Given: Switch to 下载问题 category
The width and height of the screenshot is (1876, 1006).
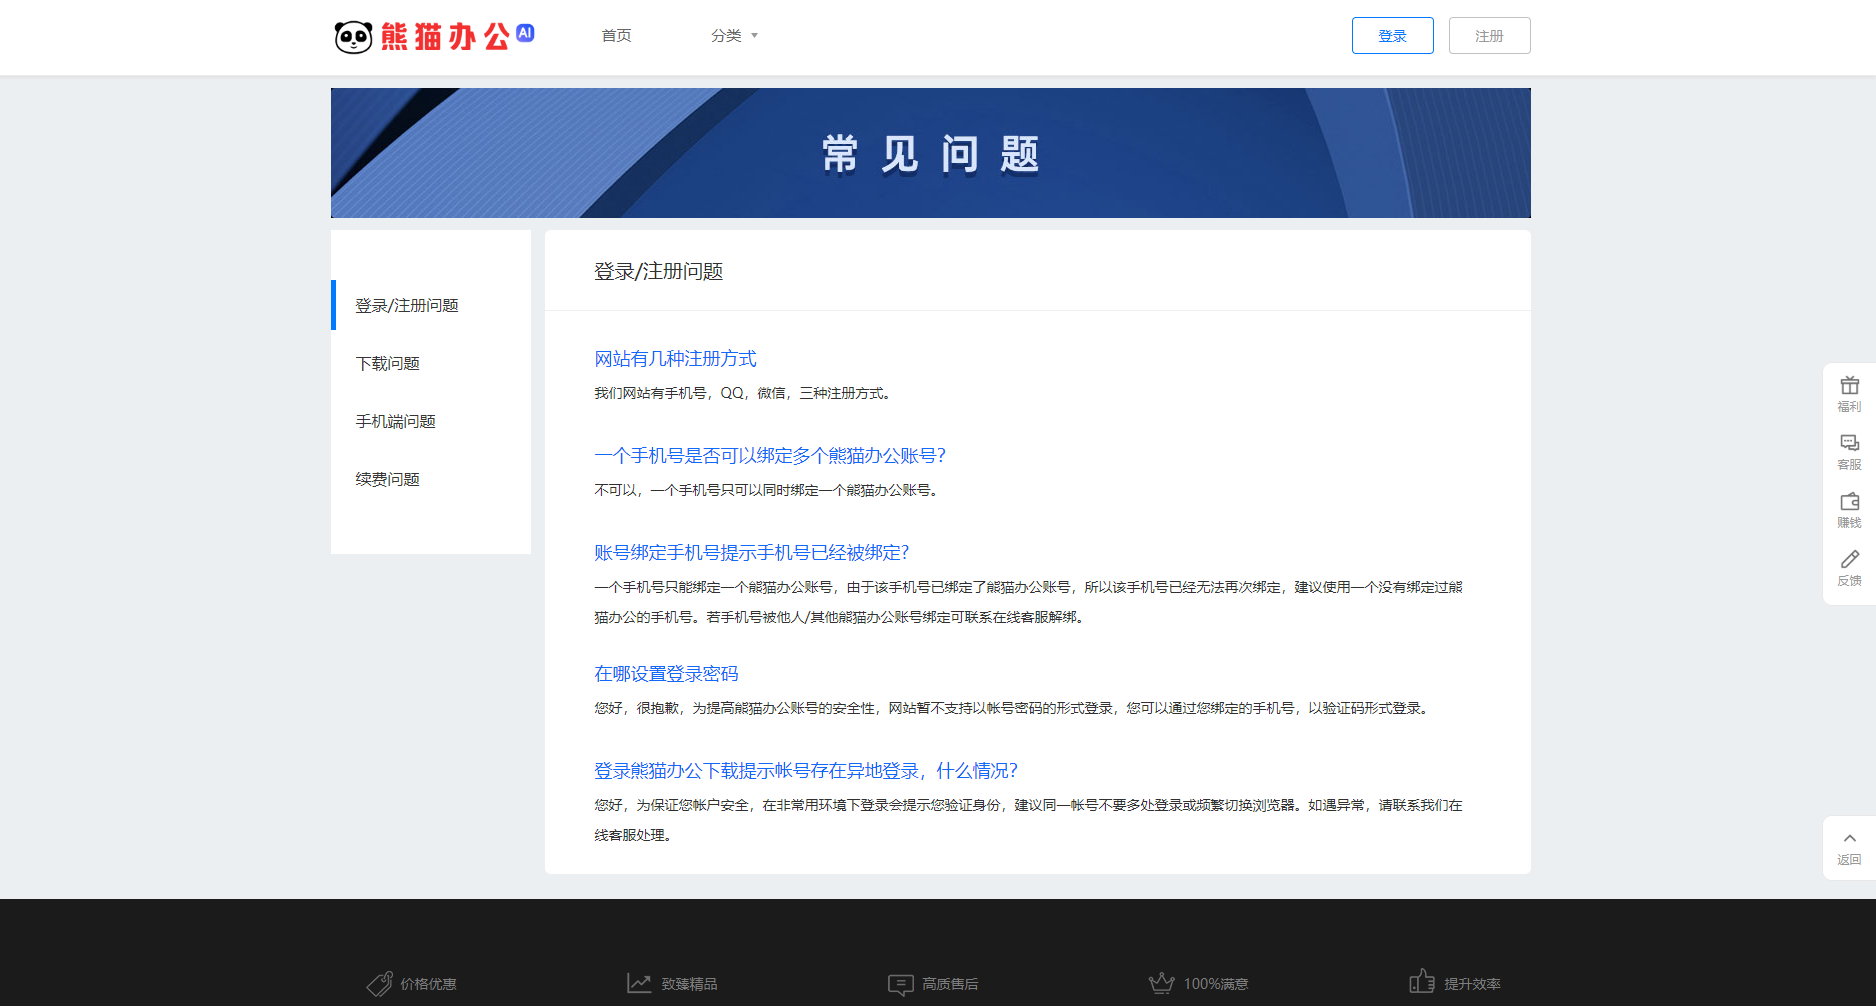Looking at the screenshot, I should pyautogui.click(x=388, y=363).
